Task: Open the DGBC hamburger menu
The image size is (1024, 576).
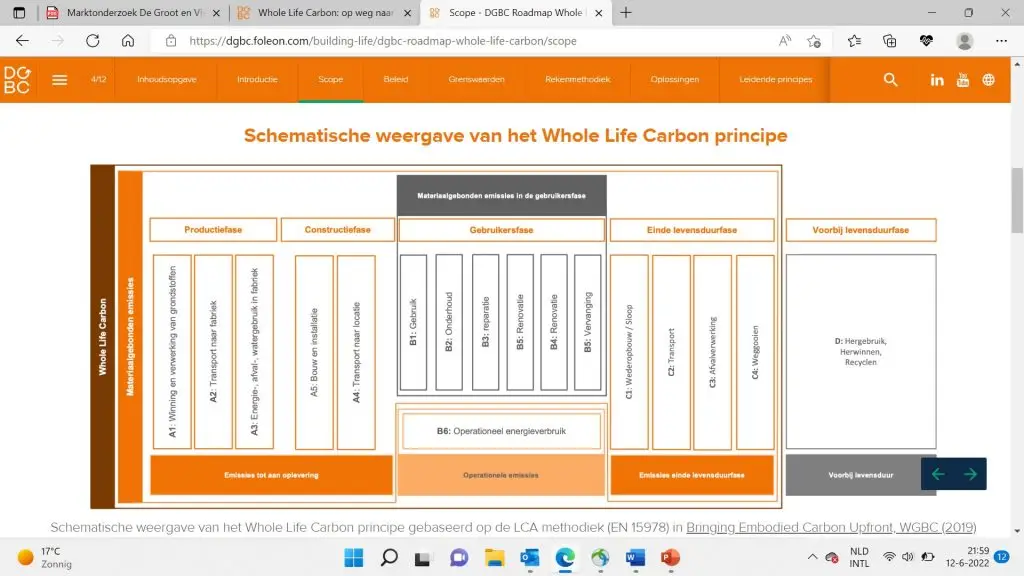Action: point(60,80)
